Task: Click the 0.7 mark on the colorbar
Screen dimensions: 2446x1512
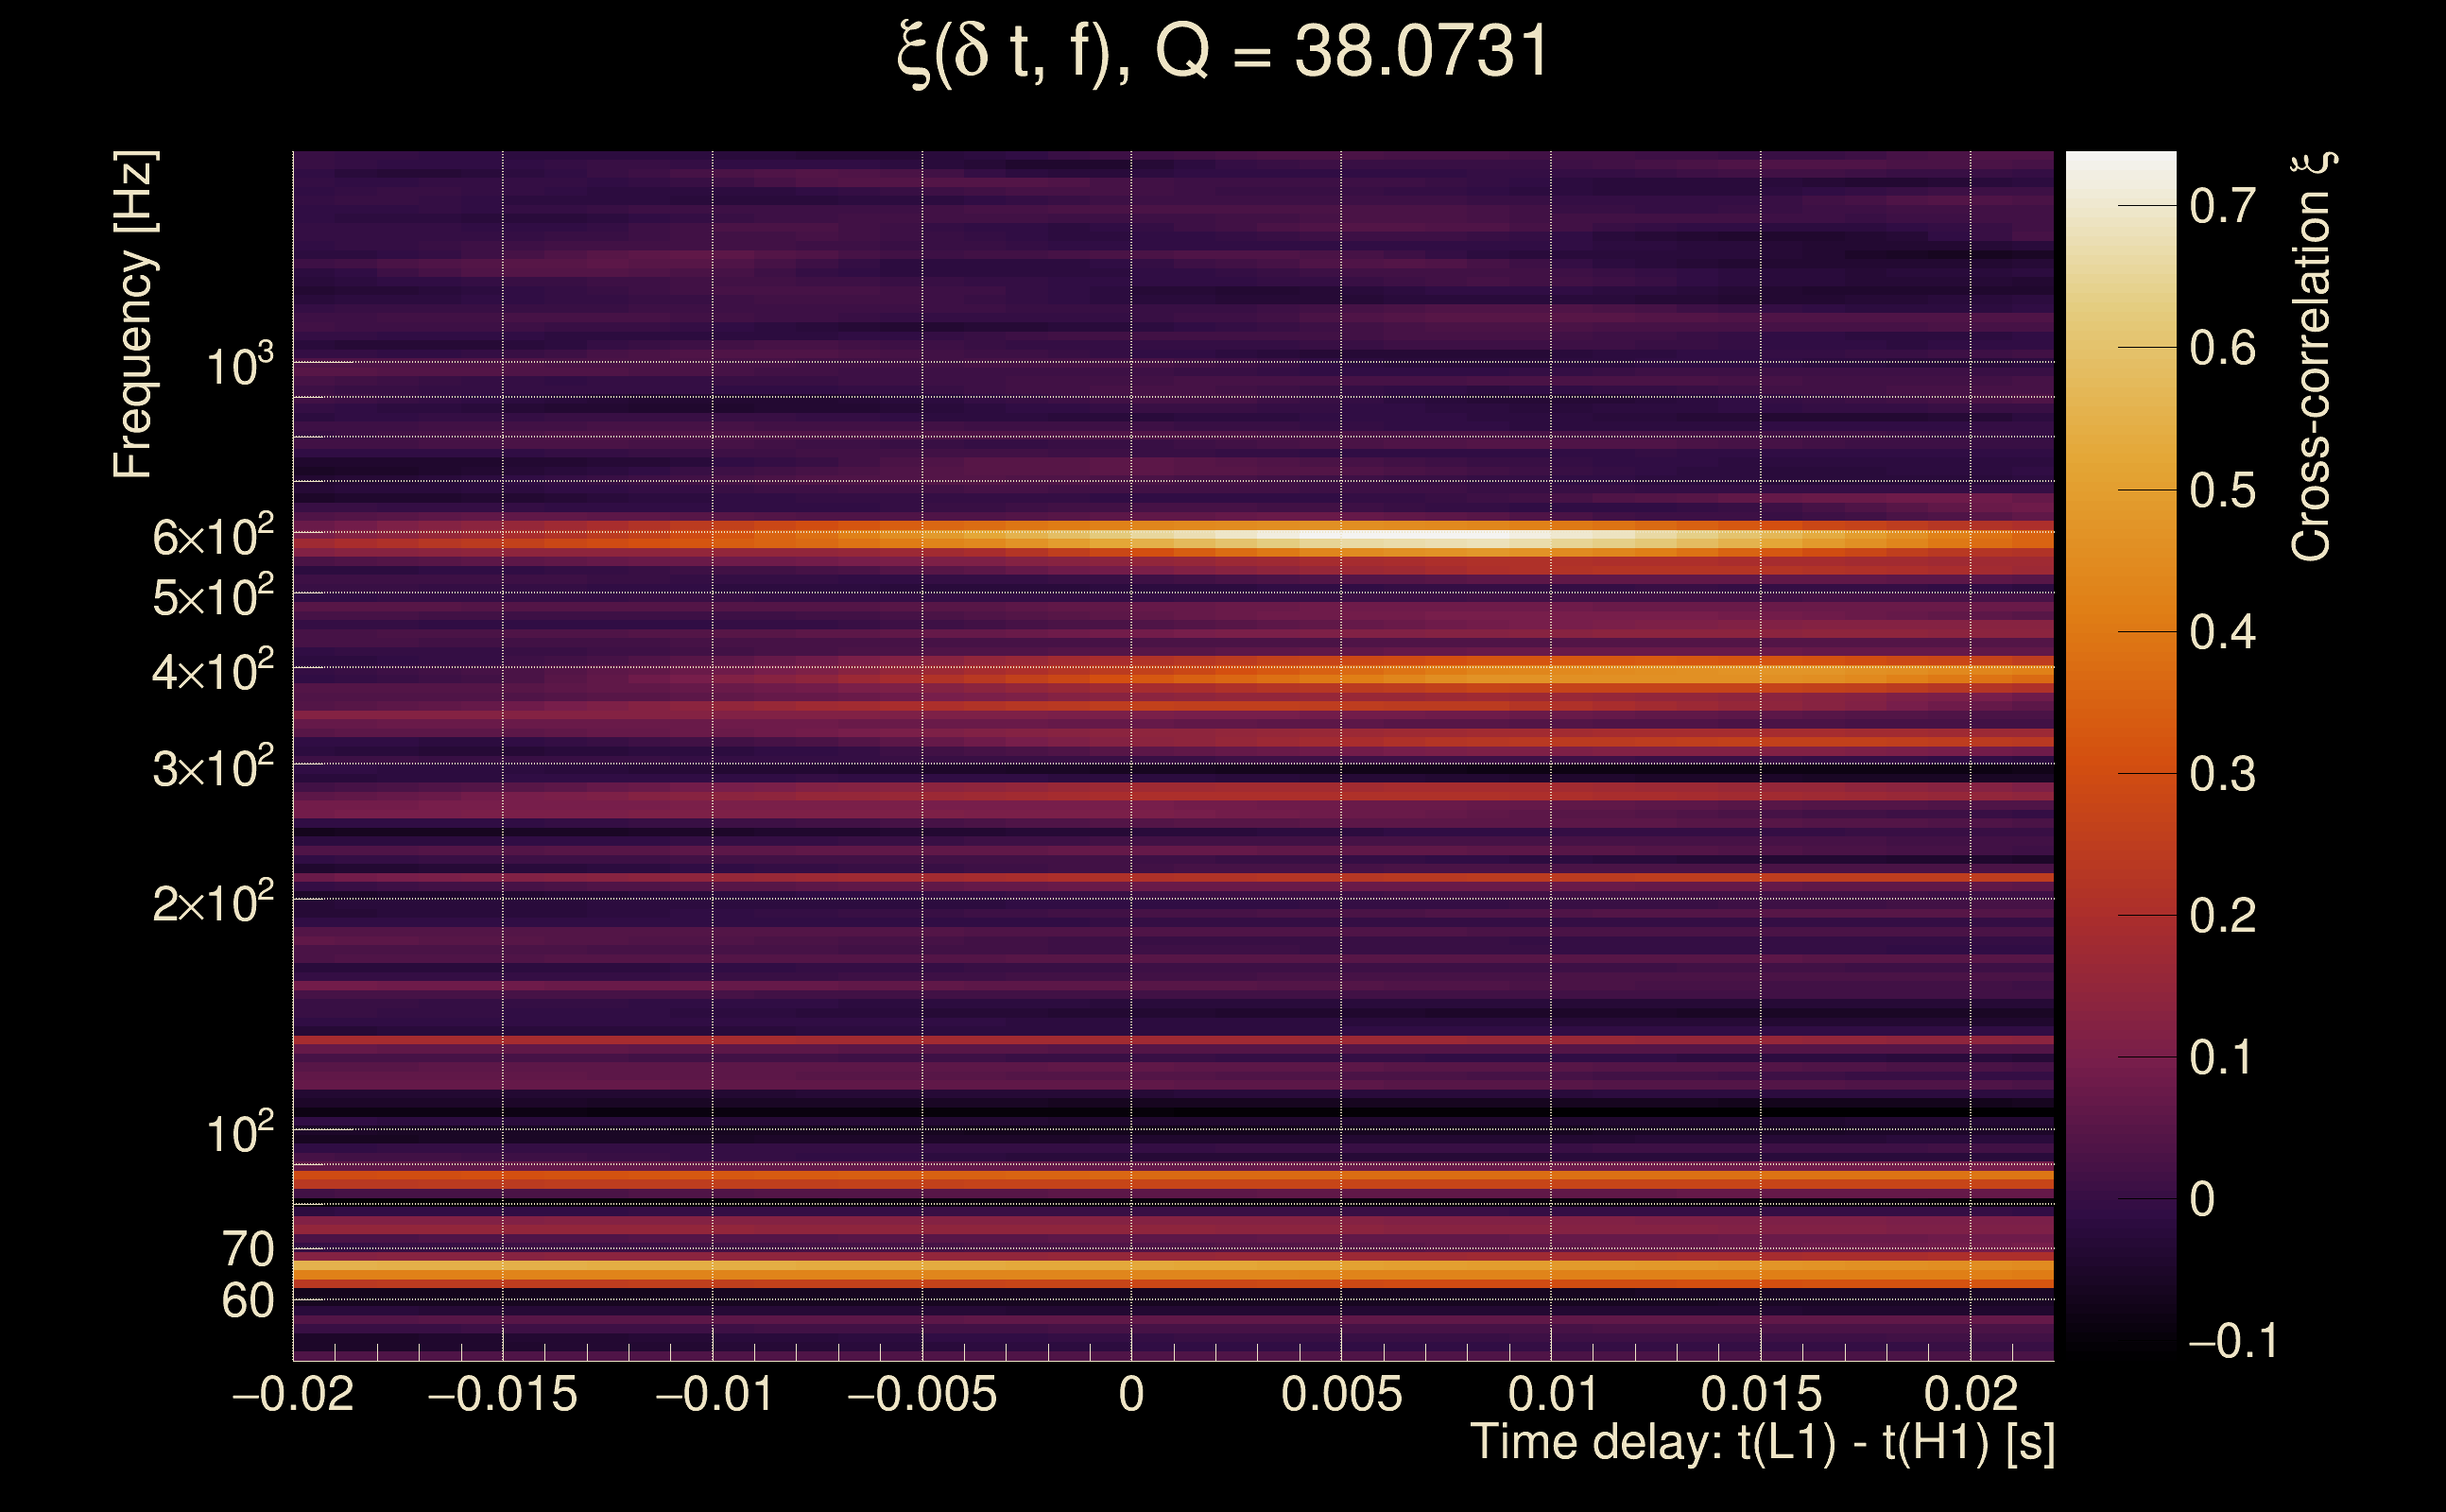Action: (x=2222, y=206)
